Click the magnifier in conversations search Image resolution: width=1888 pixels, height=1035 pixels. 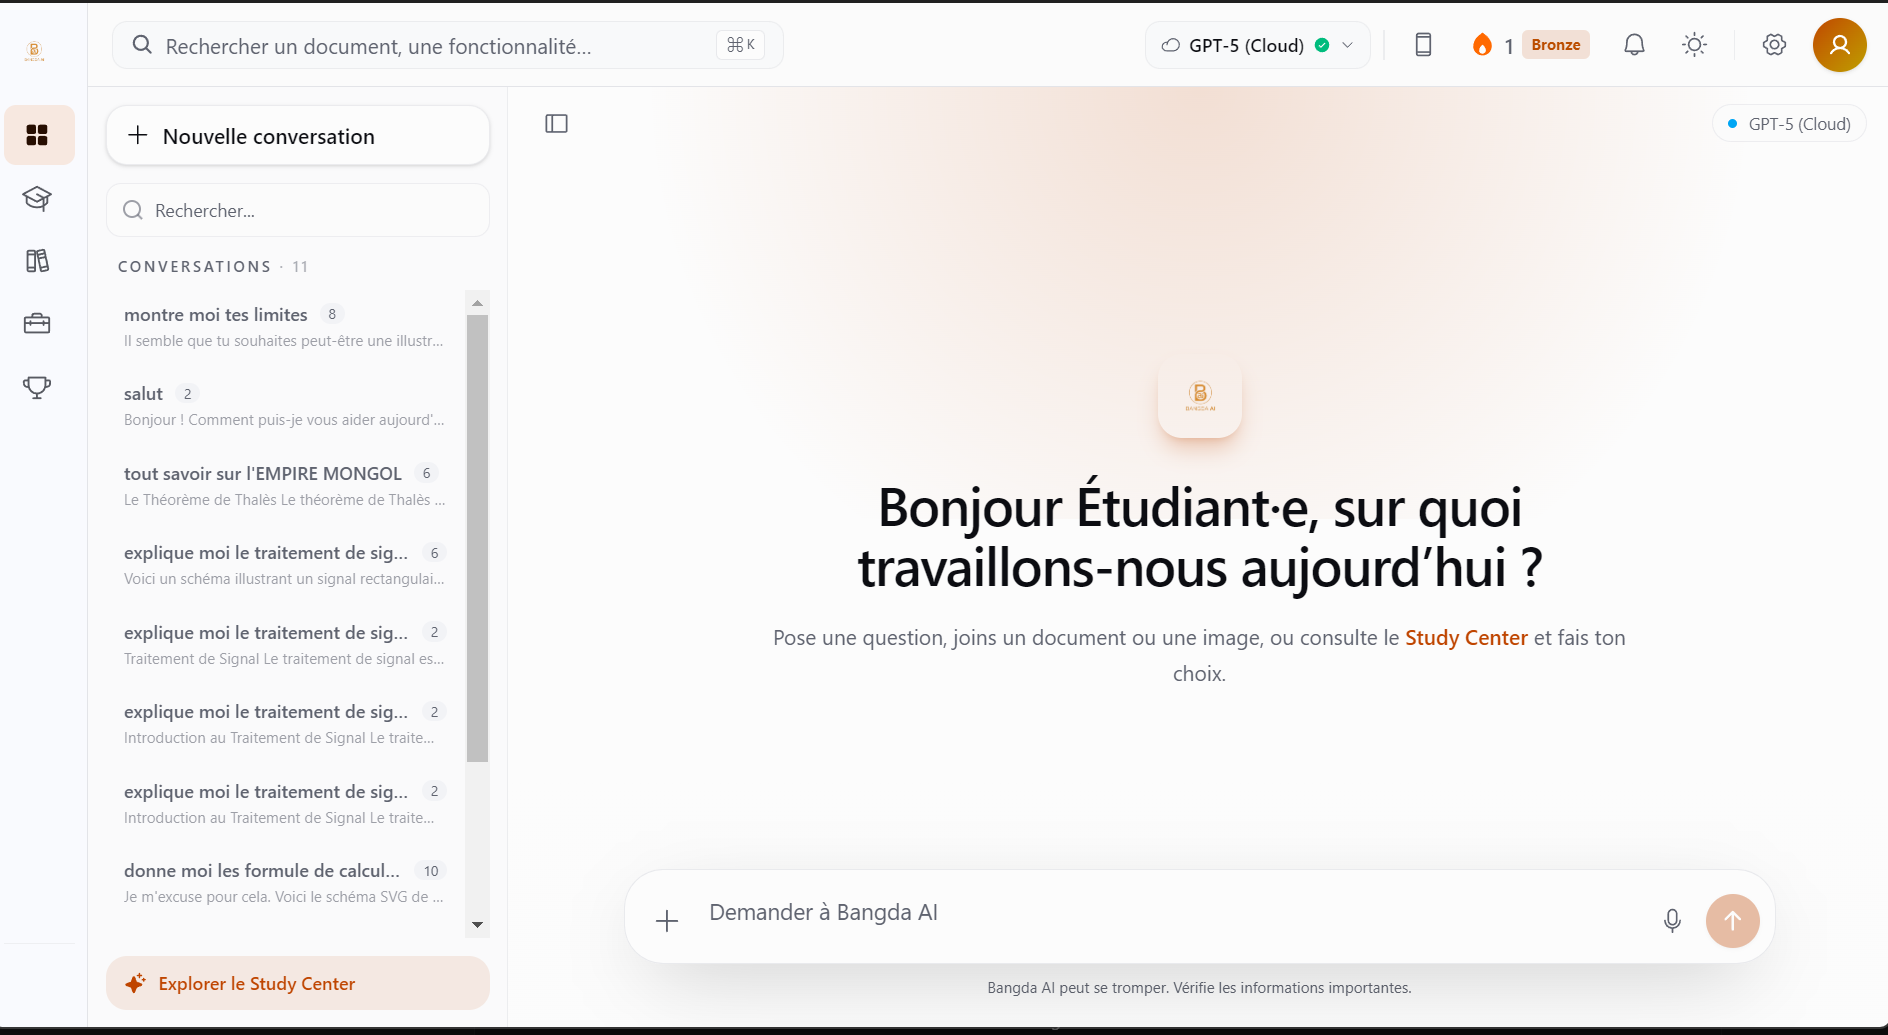coord(133,210)
